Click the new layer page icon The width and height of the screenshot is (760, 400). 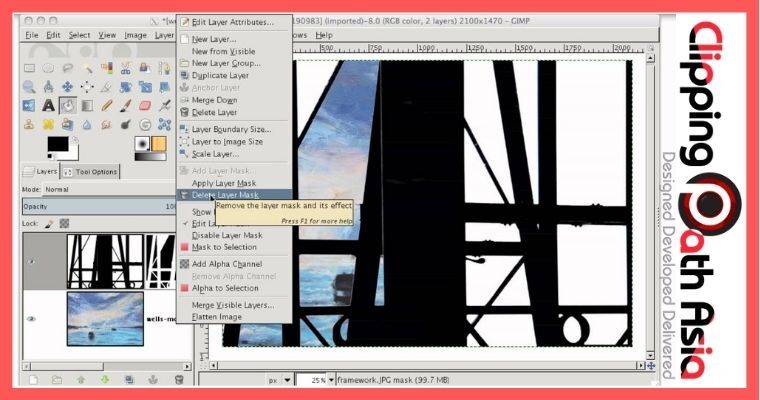click(x=33, y=380)
